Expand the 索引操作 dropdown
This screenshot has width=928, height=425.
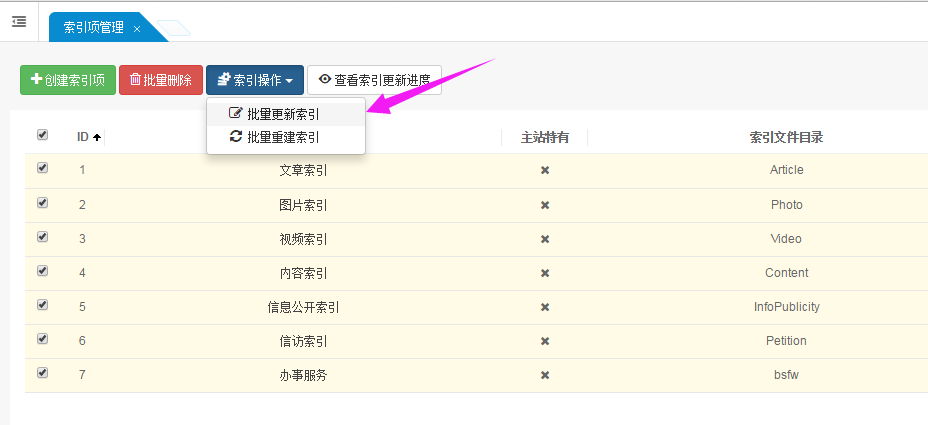[255, 80]
